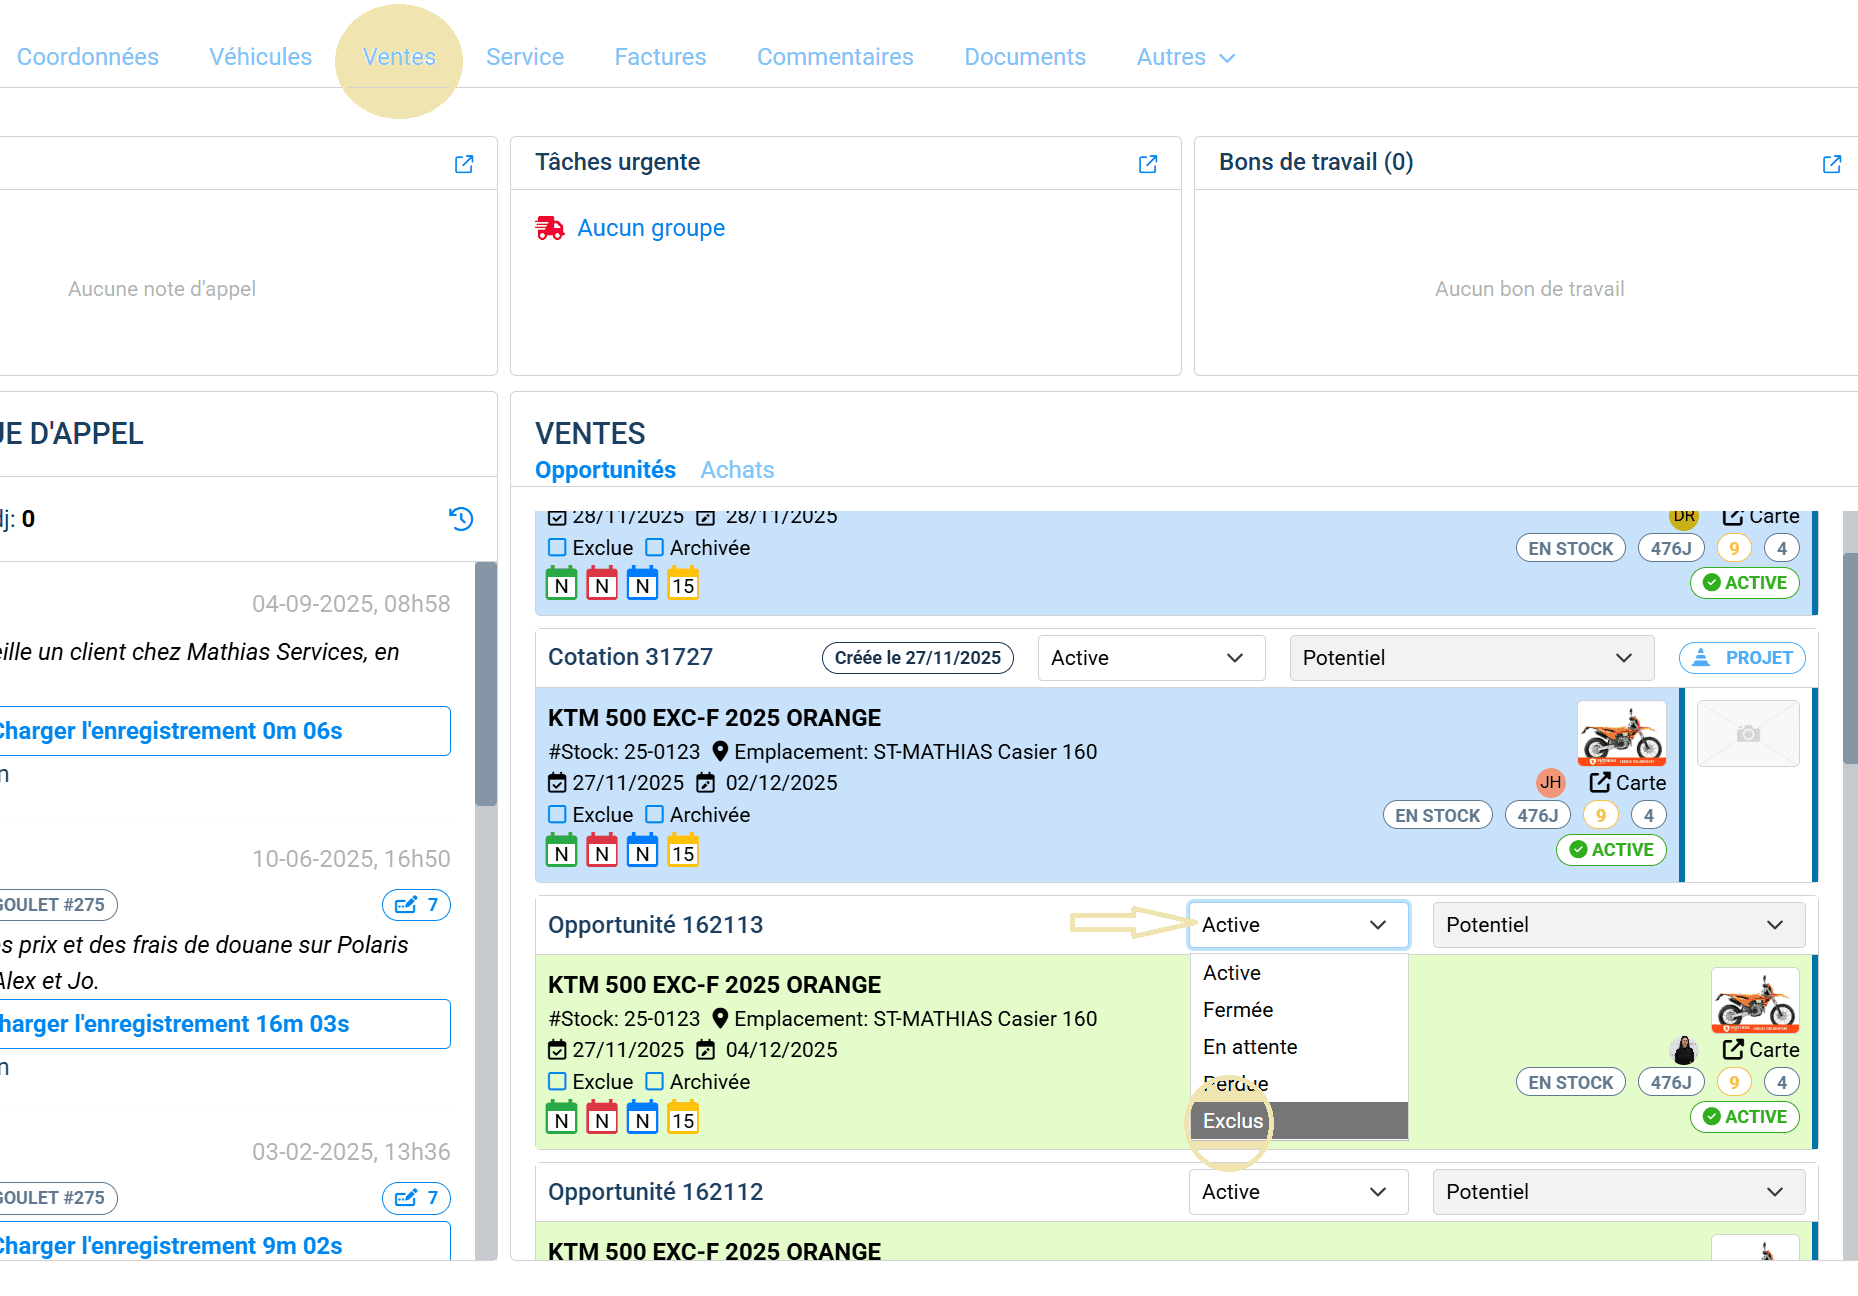This screenshot has width=1858, height=1296.
Task: Select Exclus option in status dropdown
Action: point(1299,1121)
